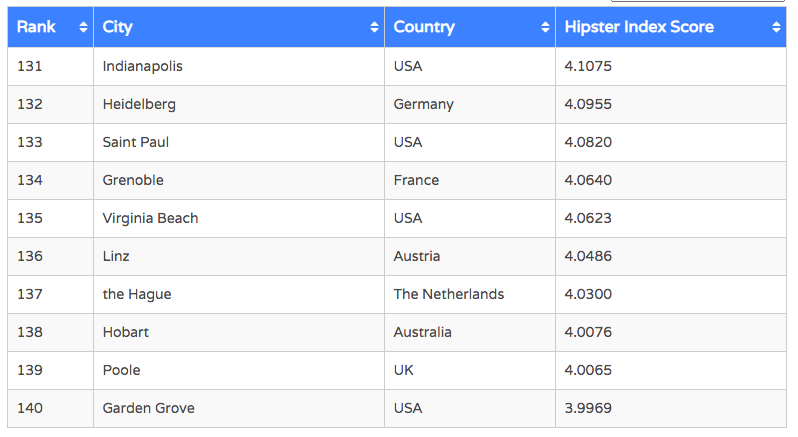Image resolution: width=798 pixels, height=437 pixels.
Task: Click the sort arrows in Country column header
Action: pos(545,28)
